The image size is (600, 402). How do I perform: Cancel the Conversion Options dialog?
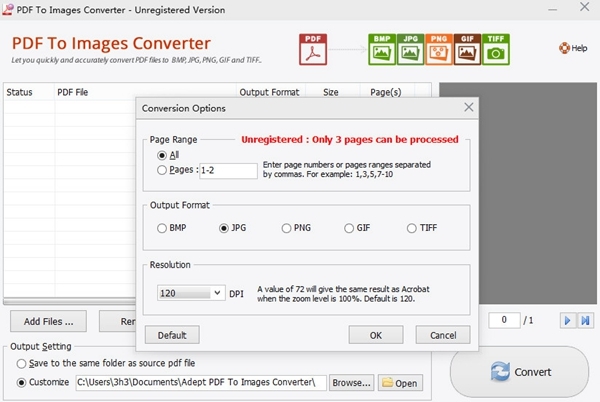point(443,335)
